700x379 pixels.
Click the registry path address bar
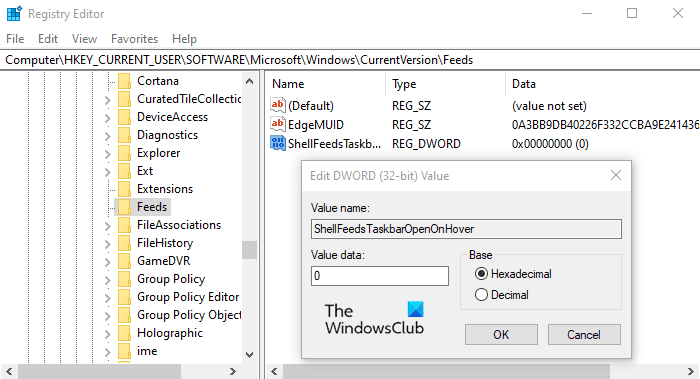pyautogui.click(x=350, y=60)
